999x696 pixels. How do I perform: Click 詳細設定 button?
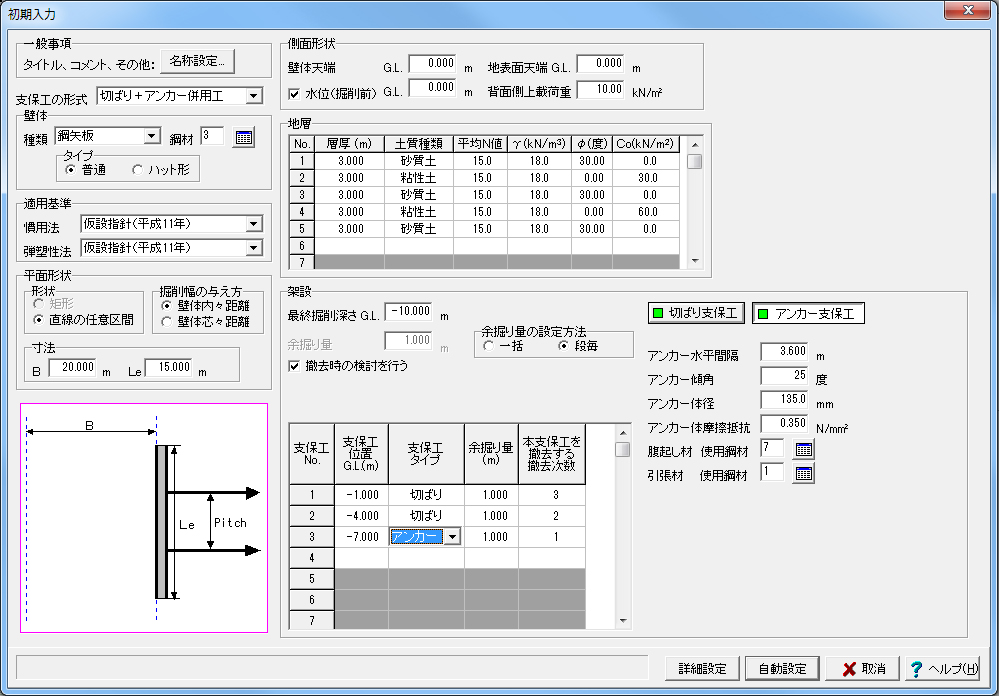pos(703,668)
